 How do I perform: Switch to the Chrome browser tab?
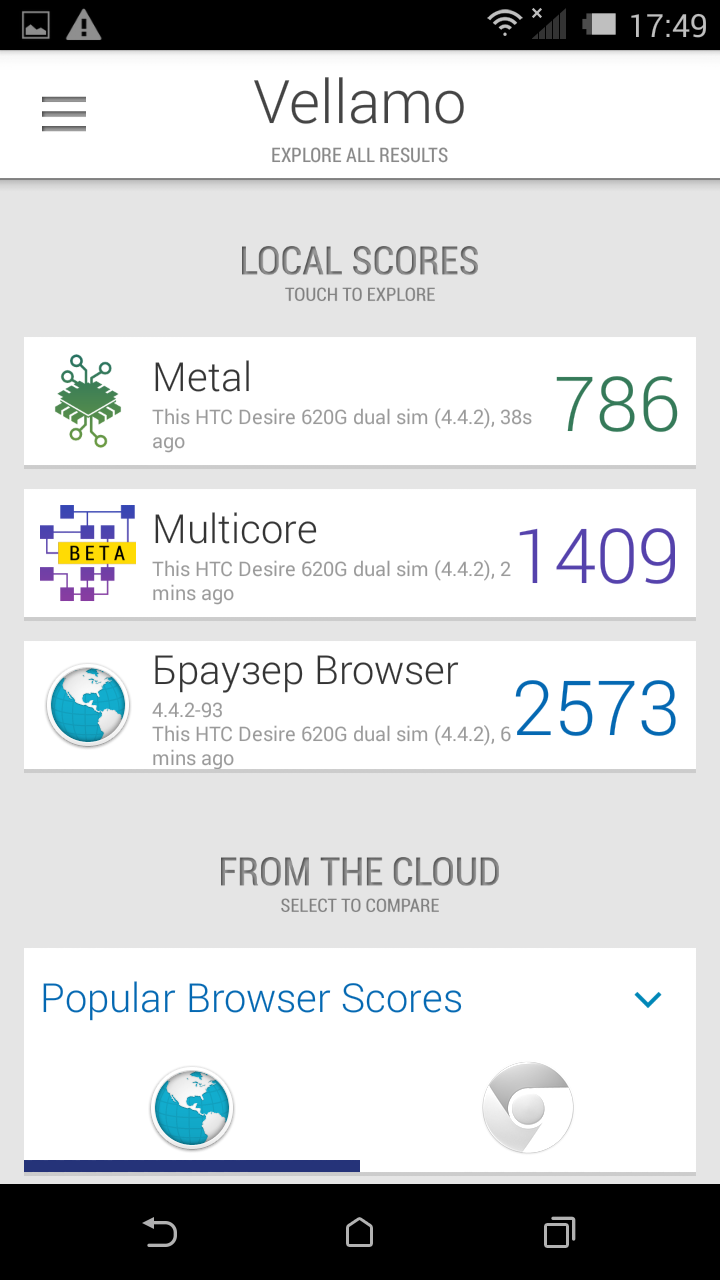click(527, 1108)
